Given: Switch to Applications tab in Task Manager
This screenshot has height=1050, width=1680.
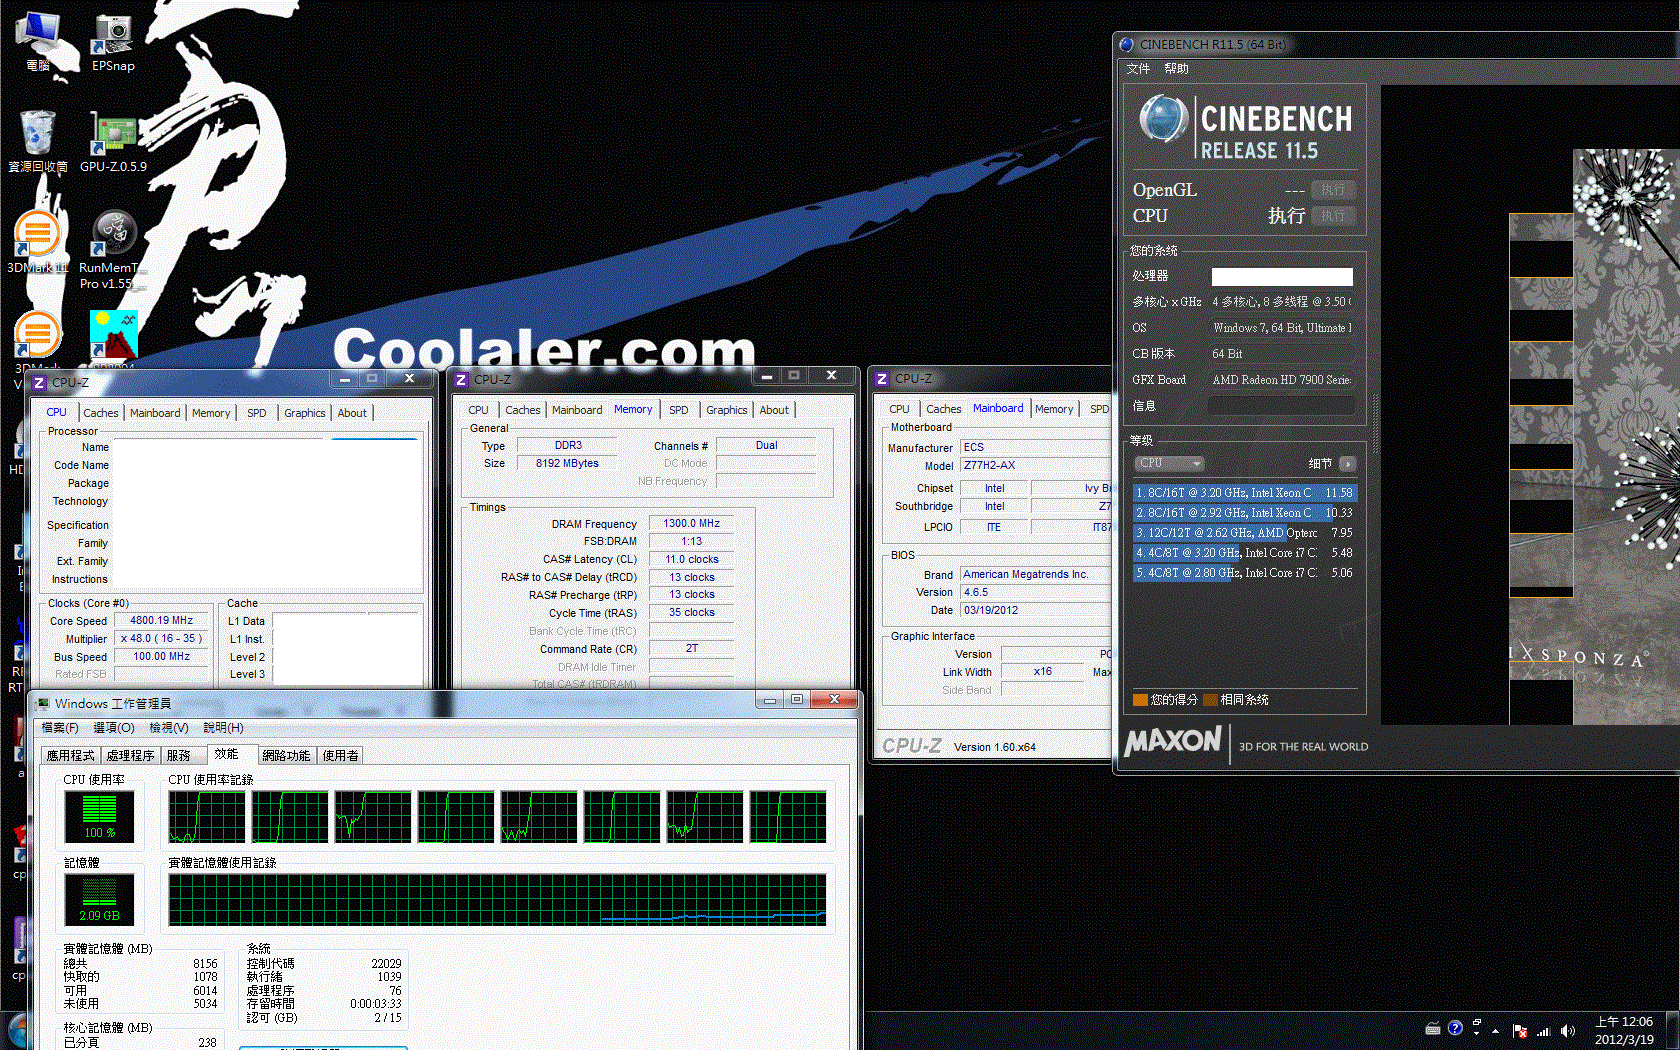Looking at the screenshot, I should [x=70, y=756].
